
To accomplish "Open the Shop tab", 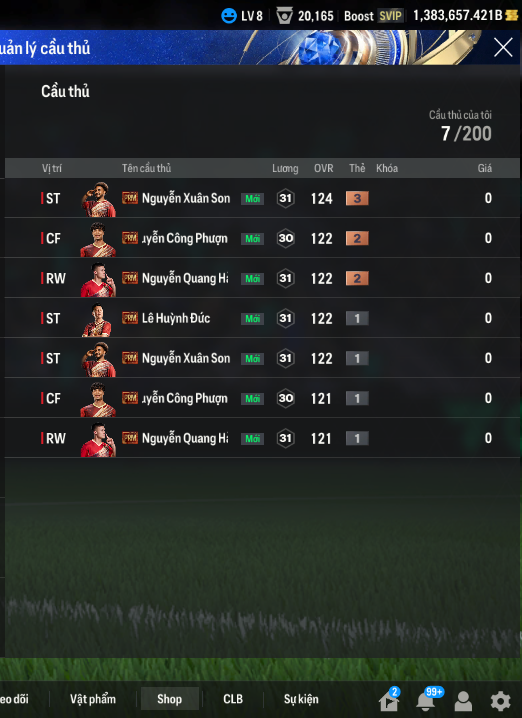I will [169, 699].
